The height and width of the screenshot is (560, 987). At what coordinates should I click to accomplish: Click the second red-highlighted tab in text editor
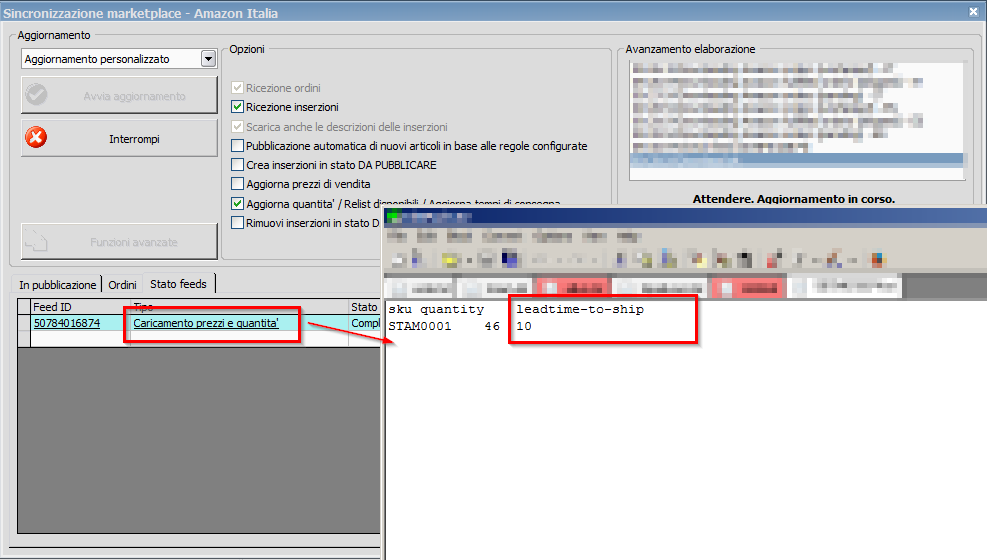[x=748, y=288]
